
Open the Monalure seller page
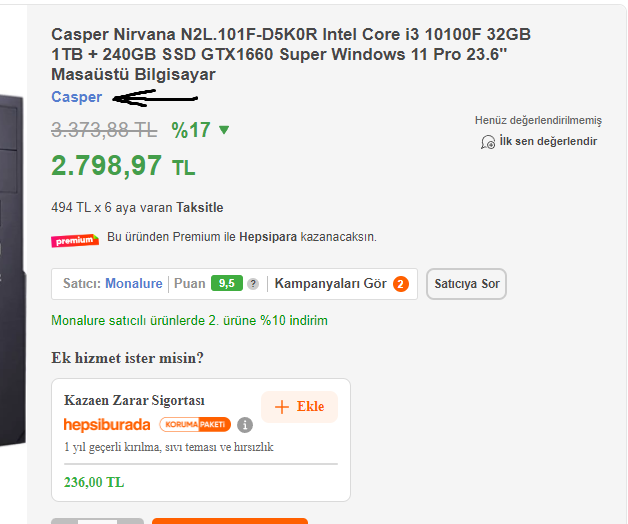(134, 284)
